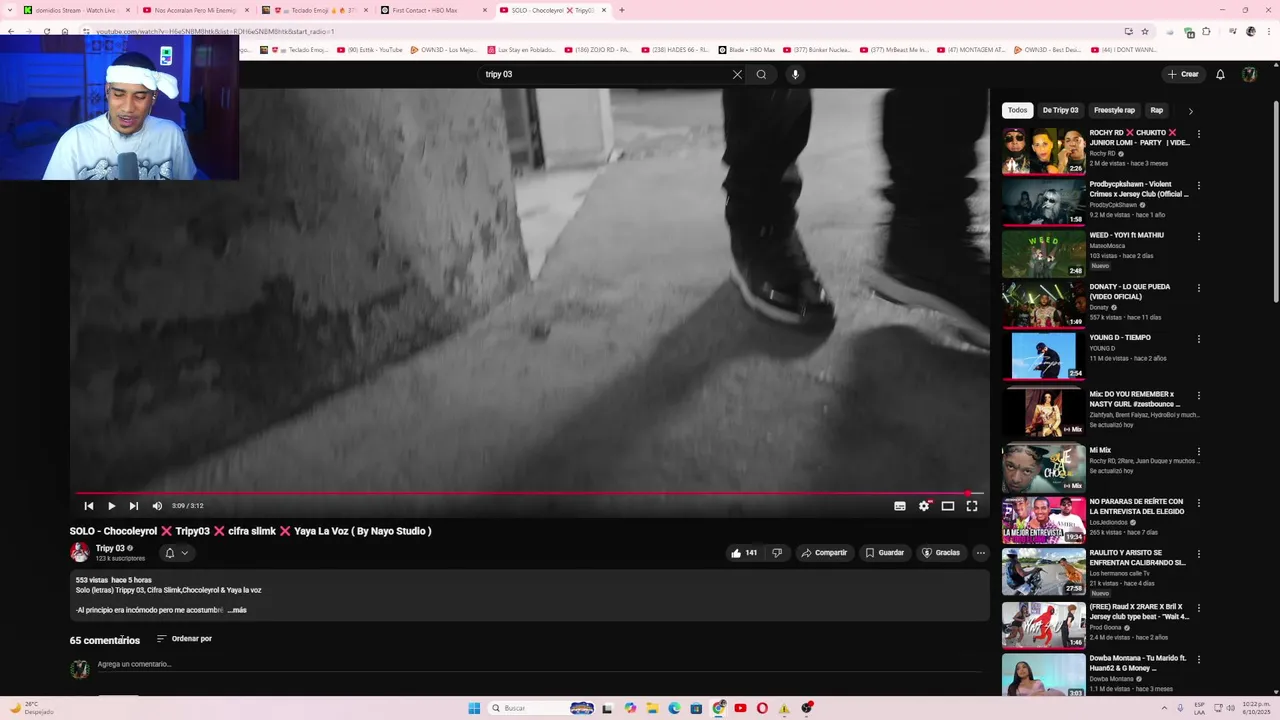The height and width of the screenshot is (720, 1280).
Task: Open account avatar menu
Action: (x=1249, y=74)
